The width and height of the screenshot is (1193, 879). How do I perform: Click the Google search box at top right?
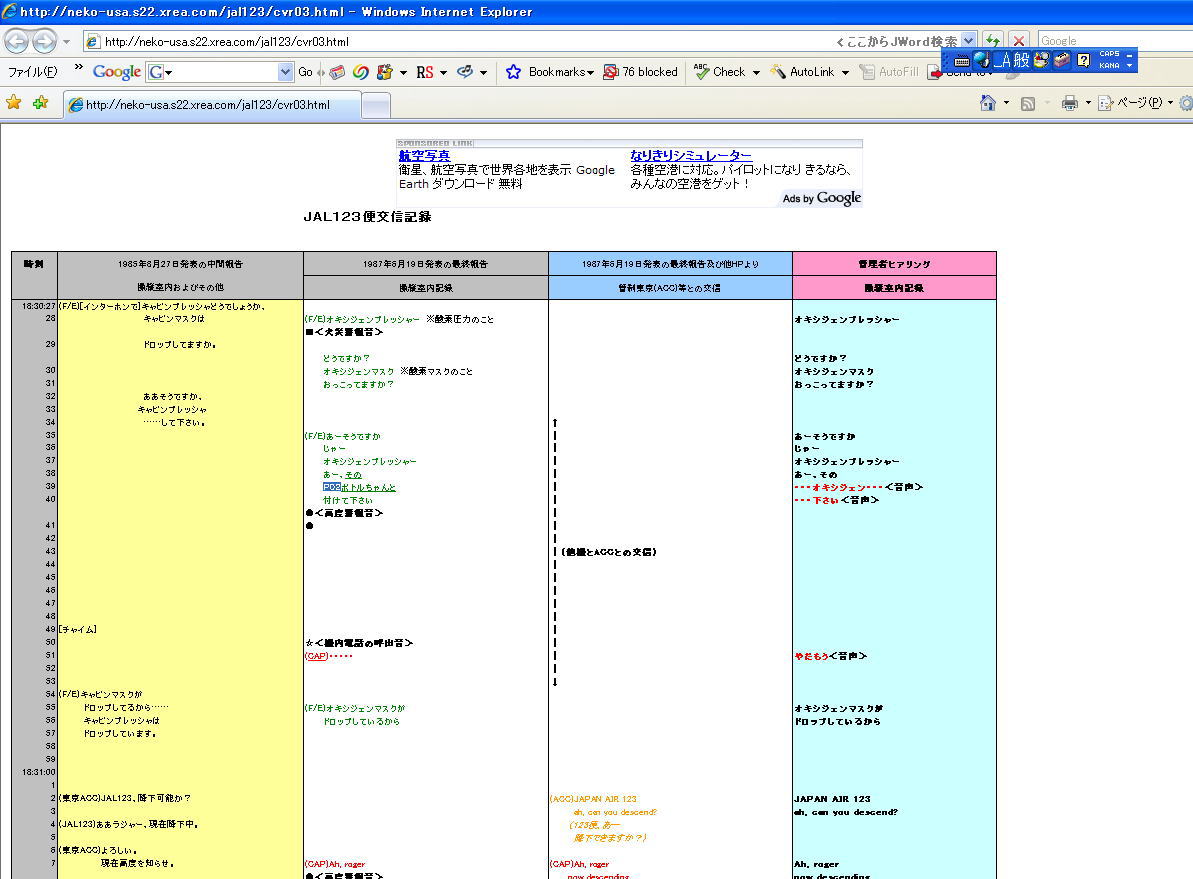(x=1115, y=40)
